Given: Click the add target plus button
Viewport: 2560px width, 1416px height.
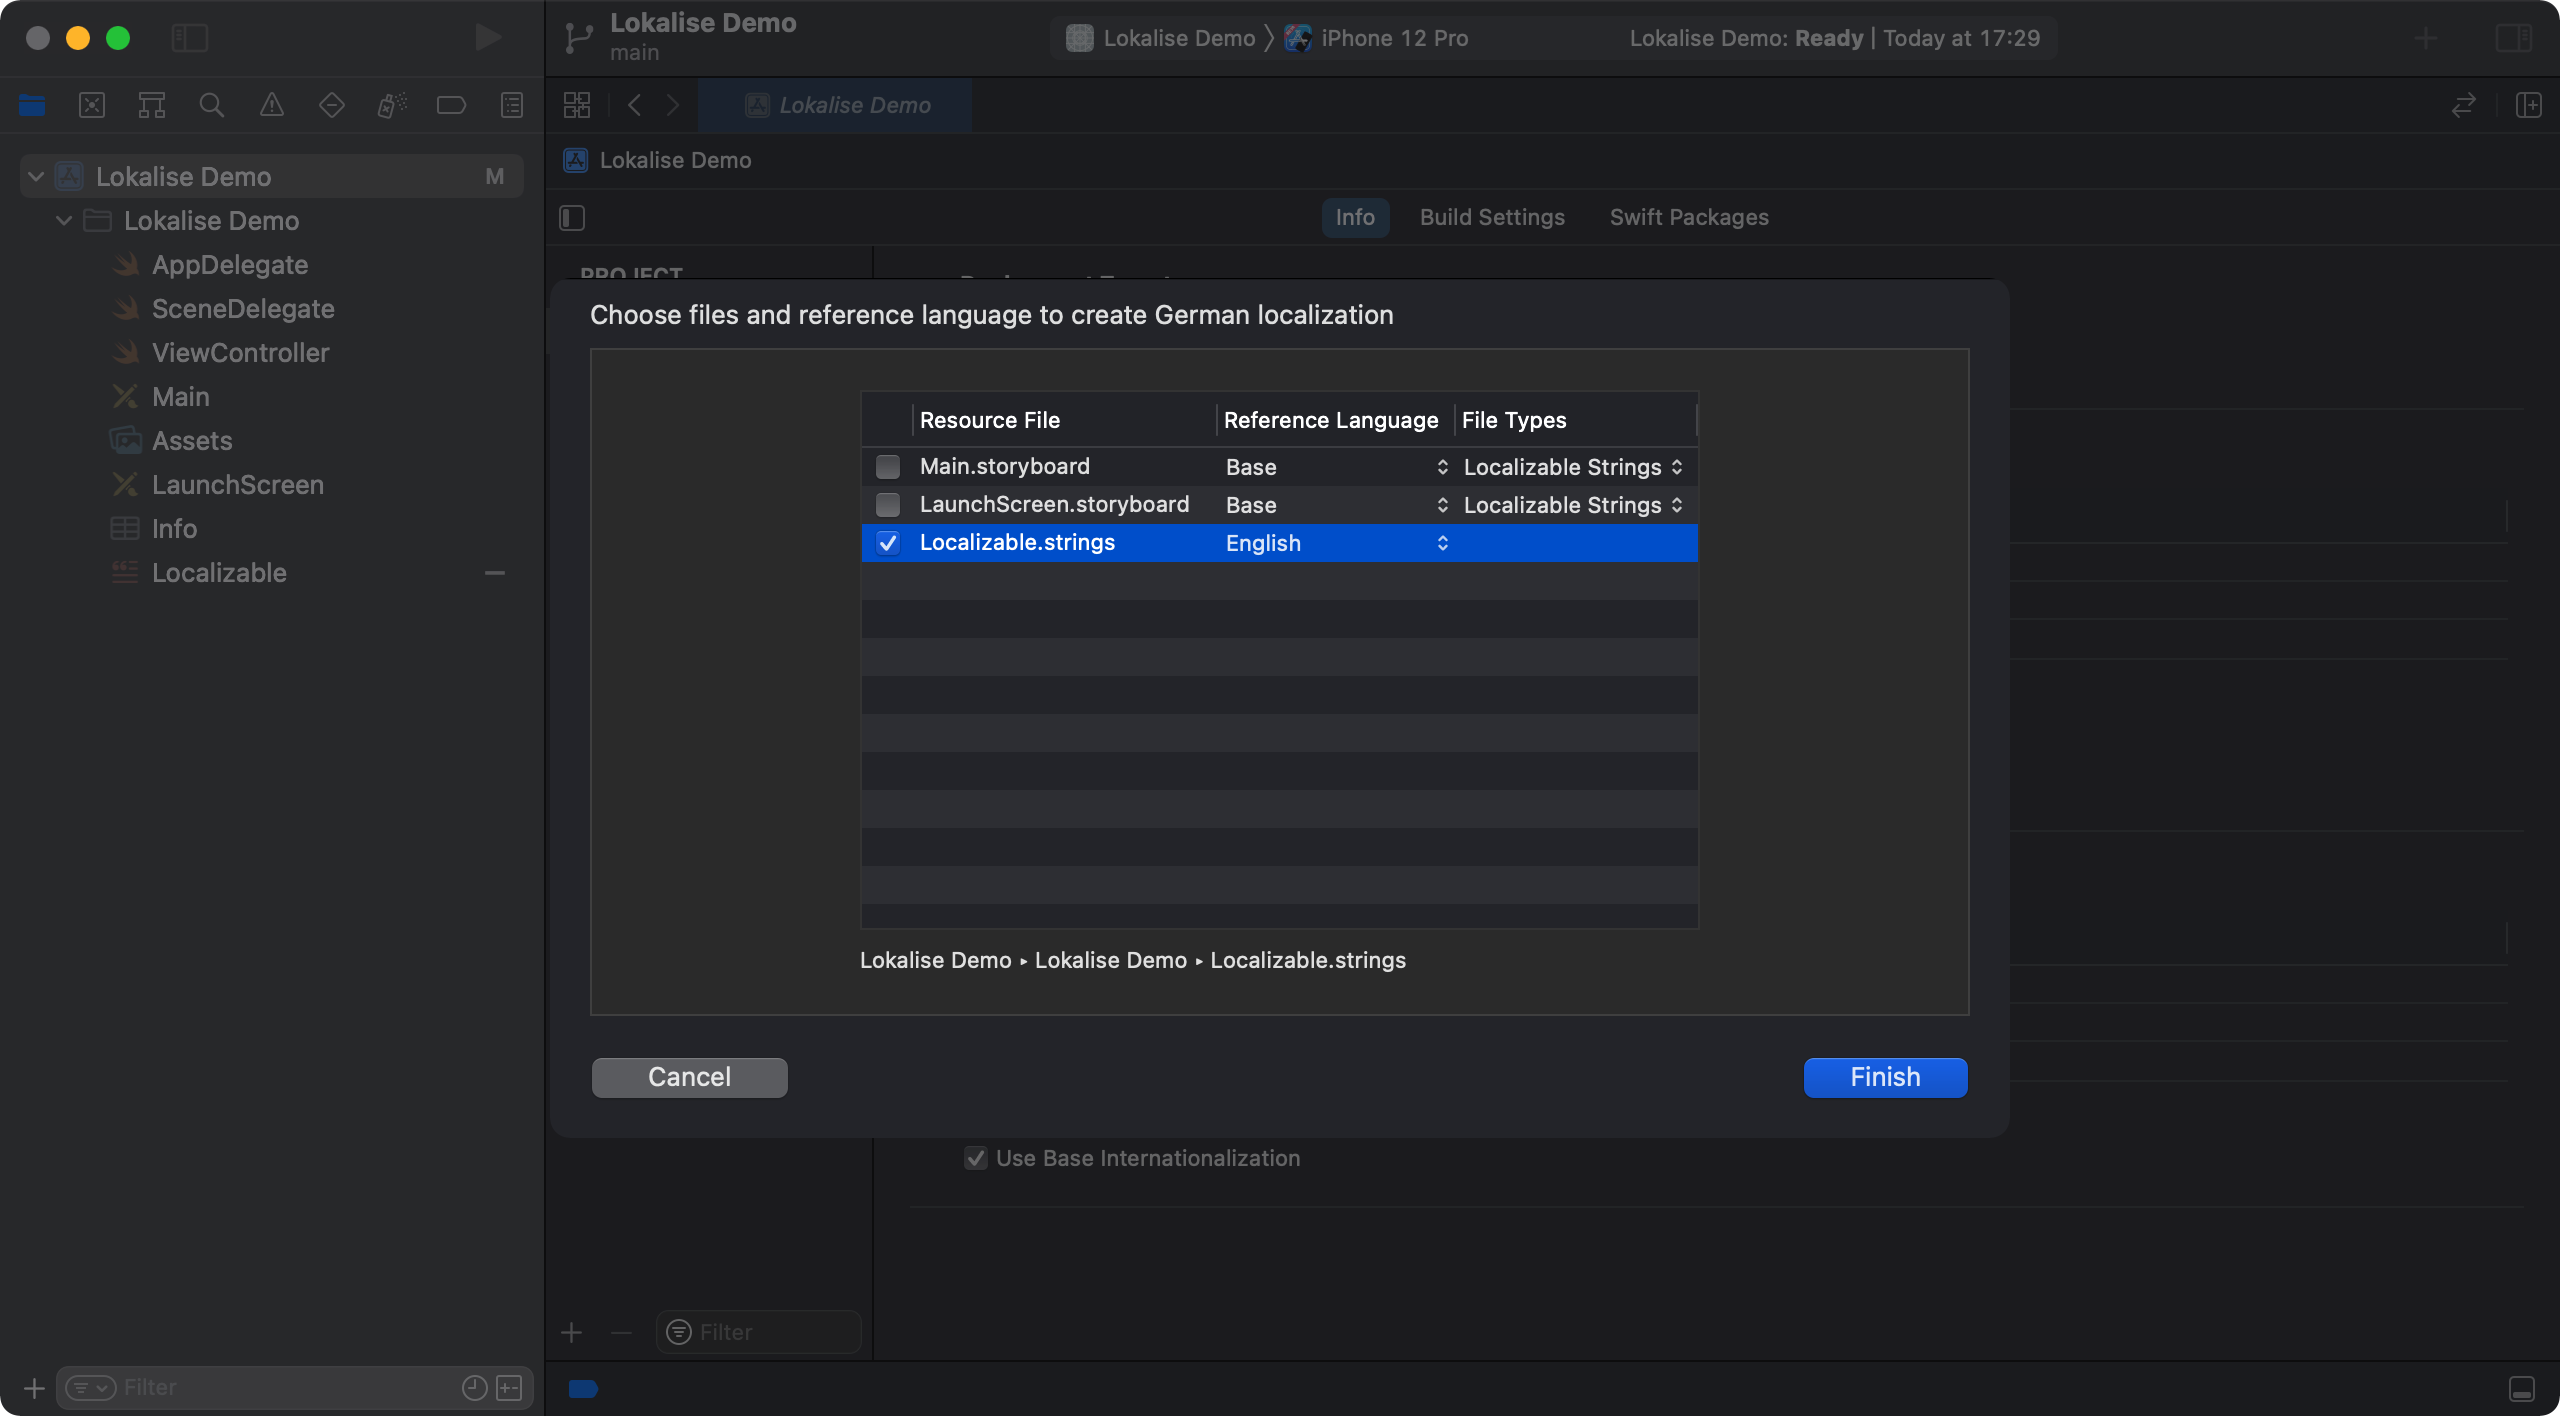Looking at the screenshot, I should (x=572, y=1332).
